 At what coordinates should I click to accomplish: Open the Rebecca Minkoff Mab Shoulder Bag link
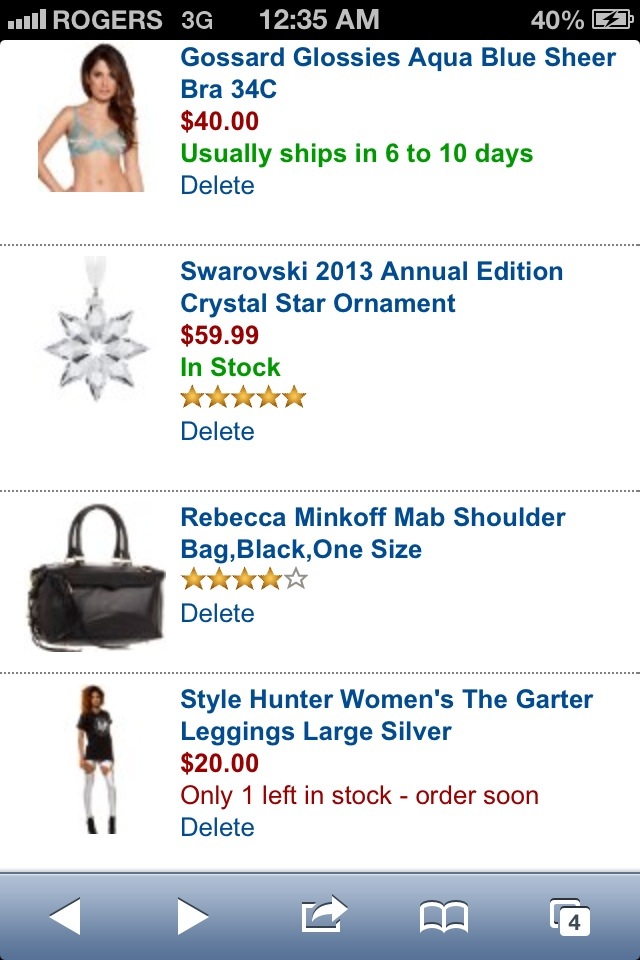click(372, 533)
